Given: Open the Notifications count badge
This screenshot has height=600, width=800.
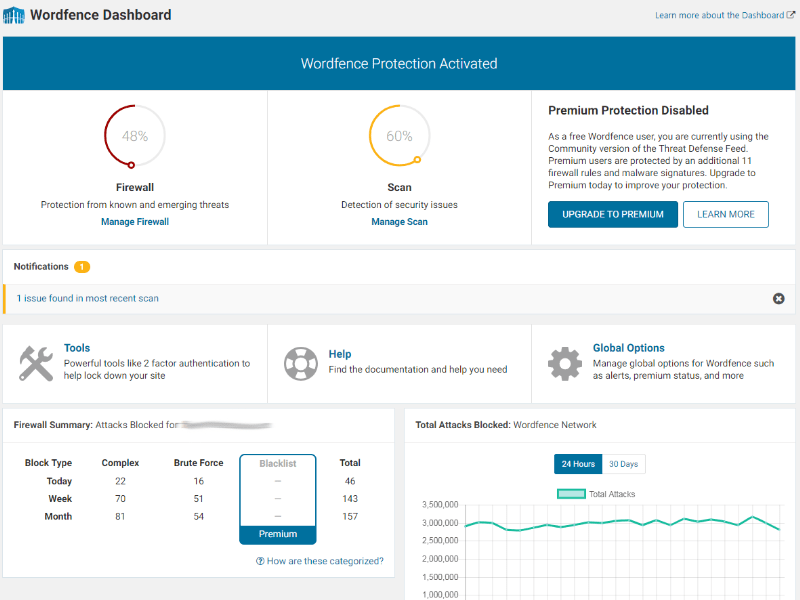Looking at the screenshot, I should [82, 267].
